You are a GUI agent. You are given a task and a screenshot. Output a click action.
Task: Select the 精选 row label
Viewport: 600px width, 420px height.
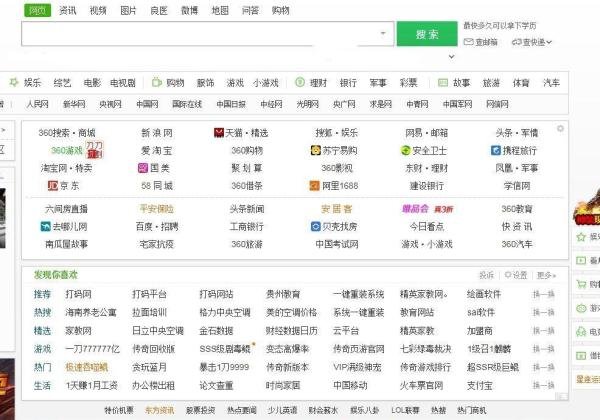(42, 330)
